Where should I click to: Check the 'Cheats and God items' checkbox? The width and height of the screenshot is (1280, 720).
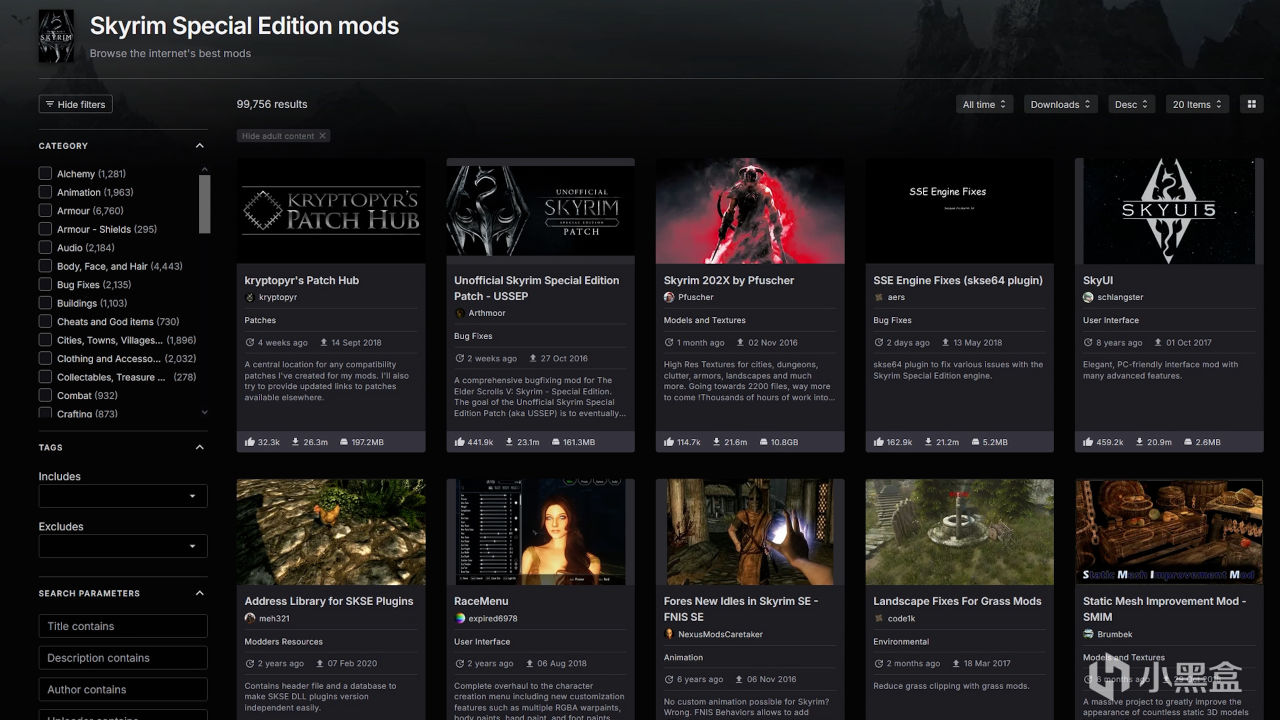pos(45,321)
